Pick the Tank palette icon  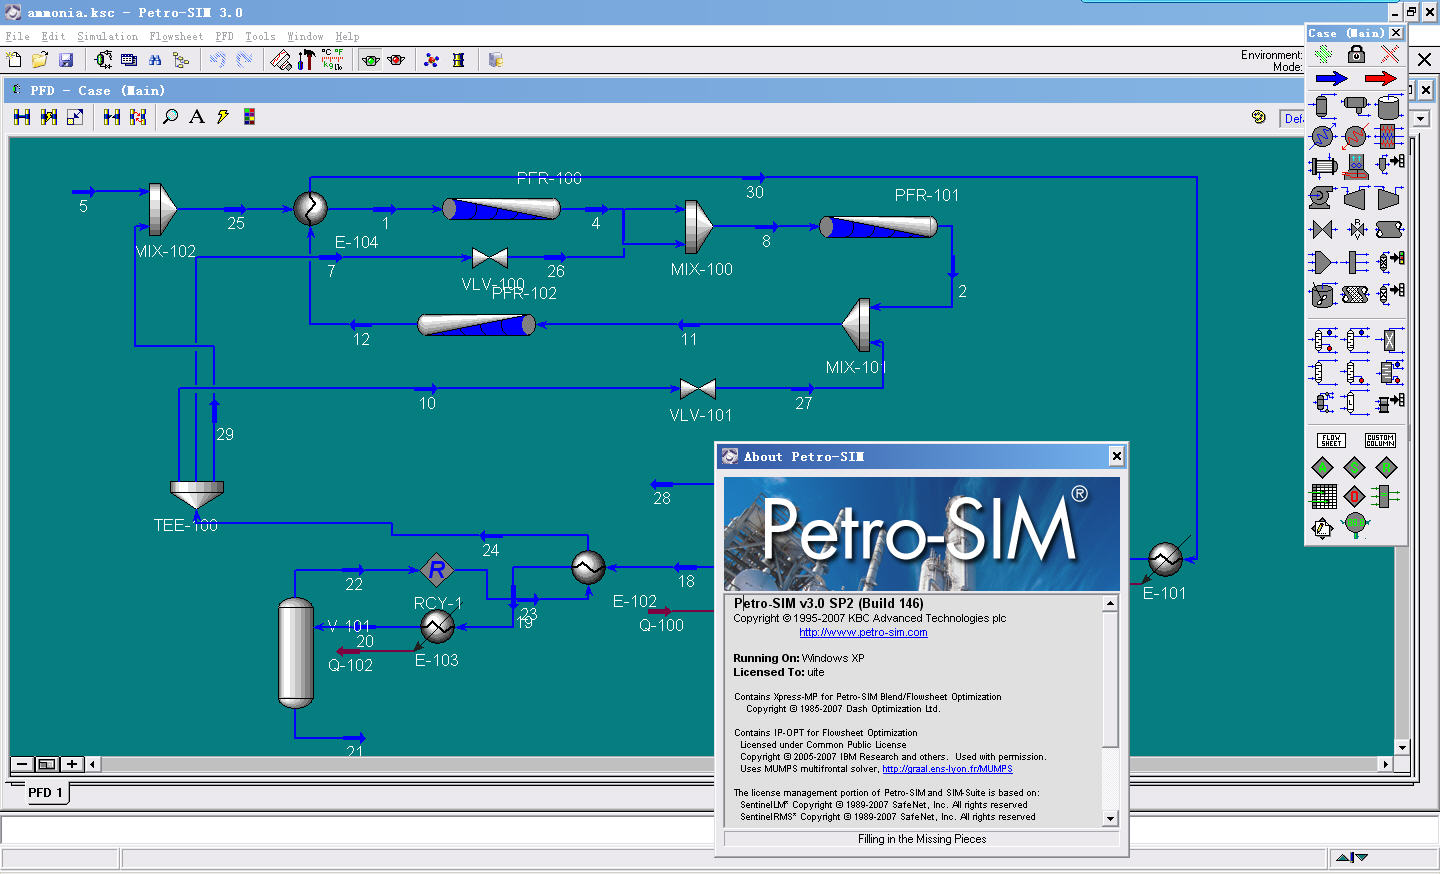click(x=1389, y=106)
